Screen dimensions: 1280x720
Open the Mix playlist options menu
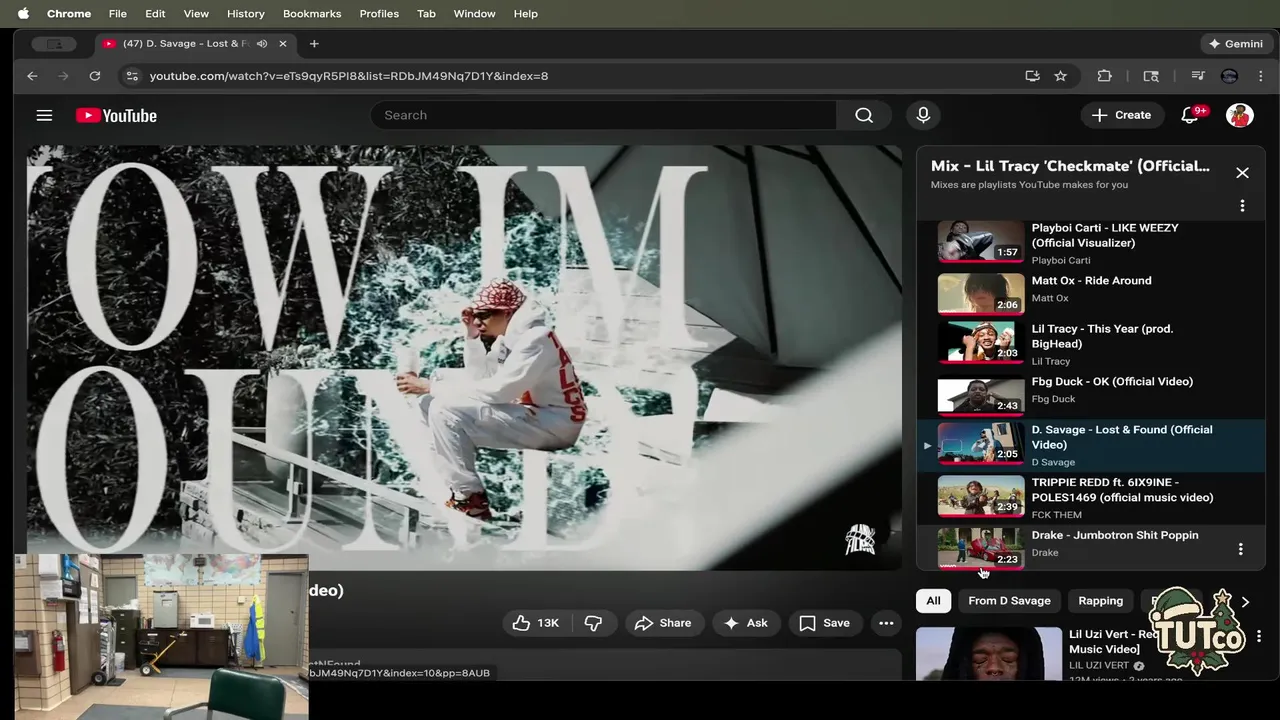tap(1242, 205)
